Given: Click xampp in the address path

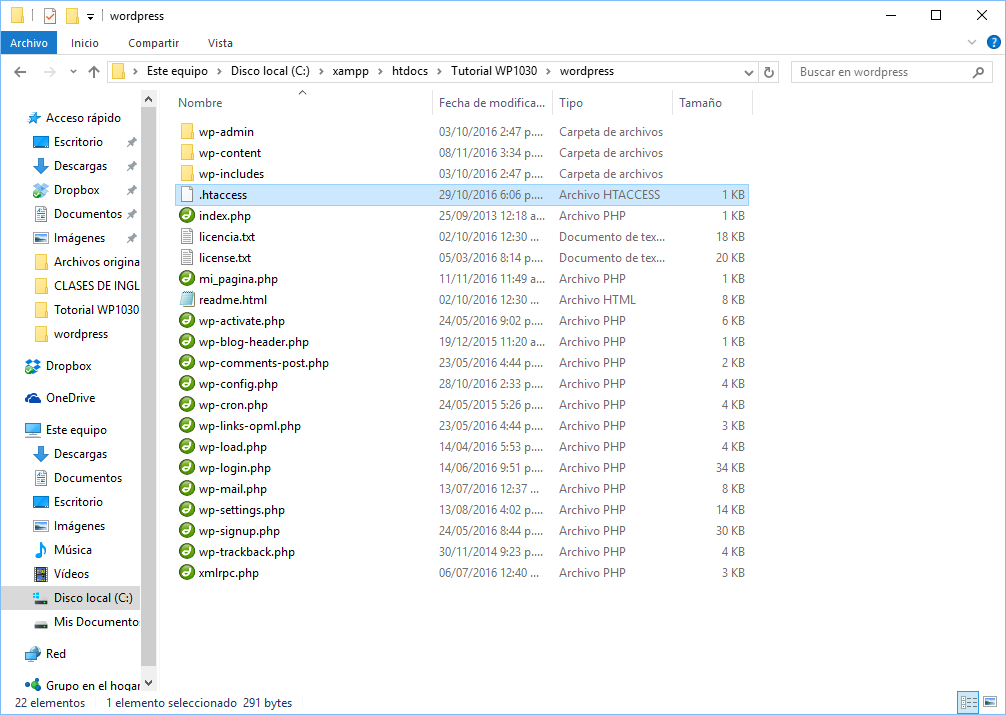Looking at the screenshot, I should (351, 71).
